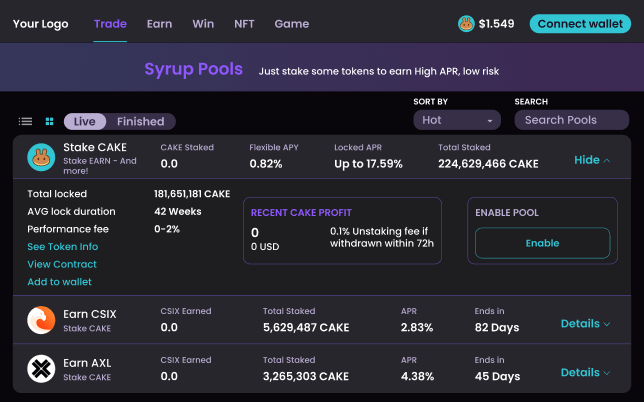Screen dimensions: 644x402
Task: Click the CSIX token icon
Action: 41,320
